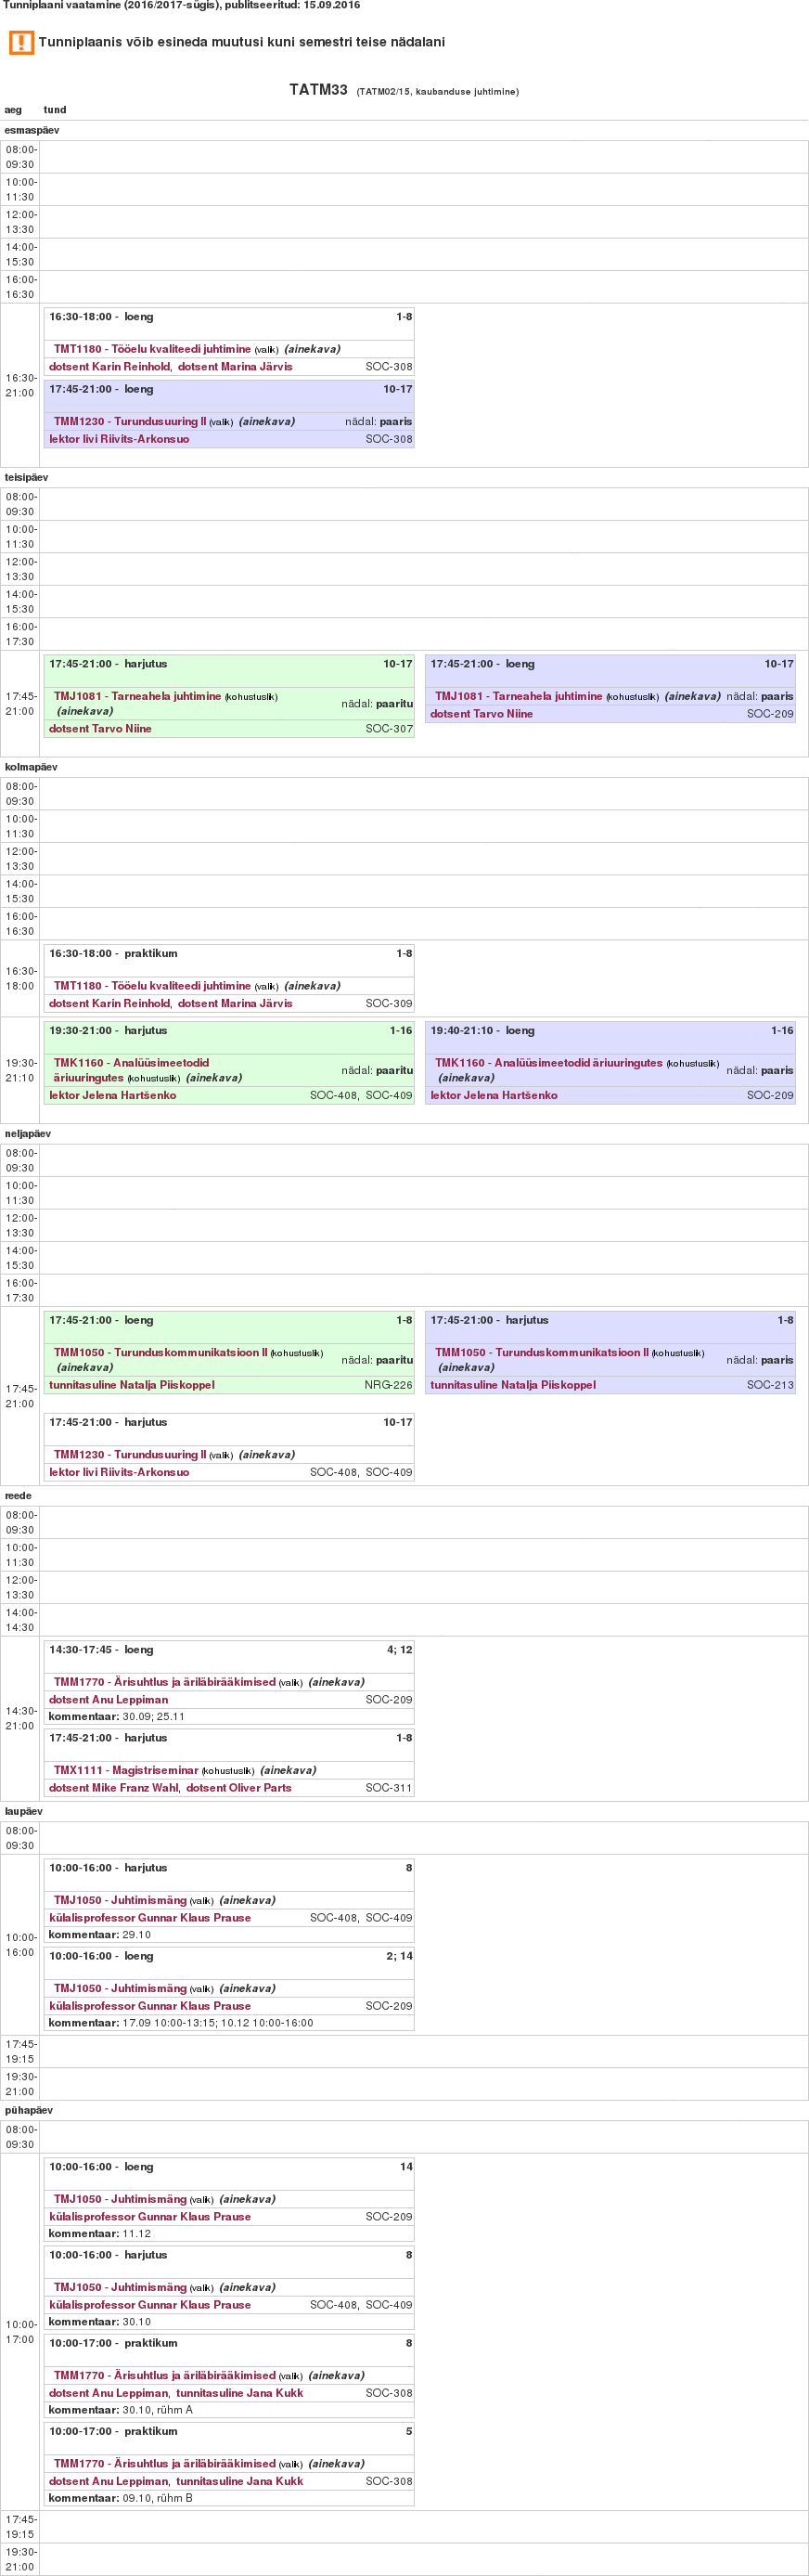Open the TMX1111 Magistriseminar course link
Viewport: 809px width, 2576px height.
(x=126, y=1770)
